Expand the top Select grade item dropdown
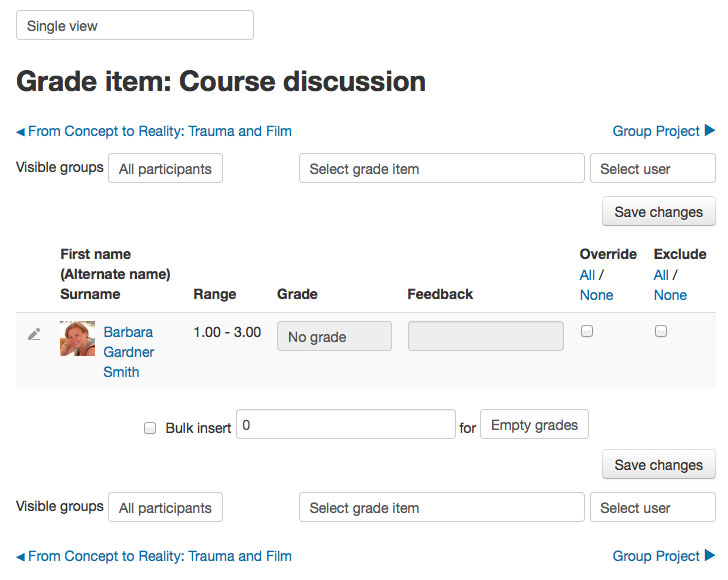728x580 pixels. (x=442, y=169)
